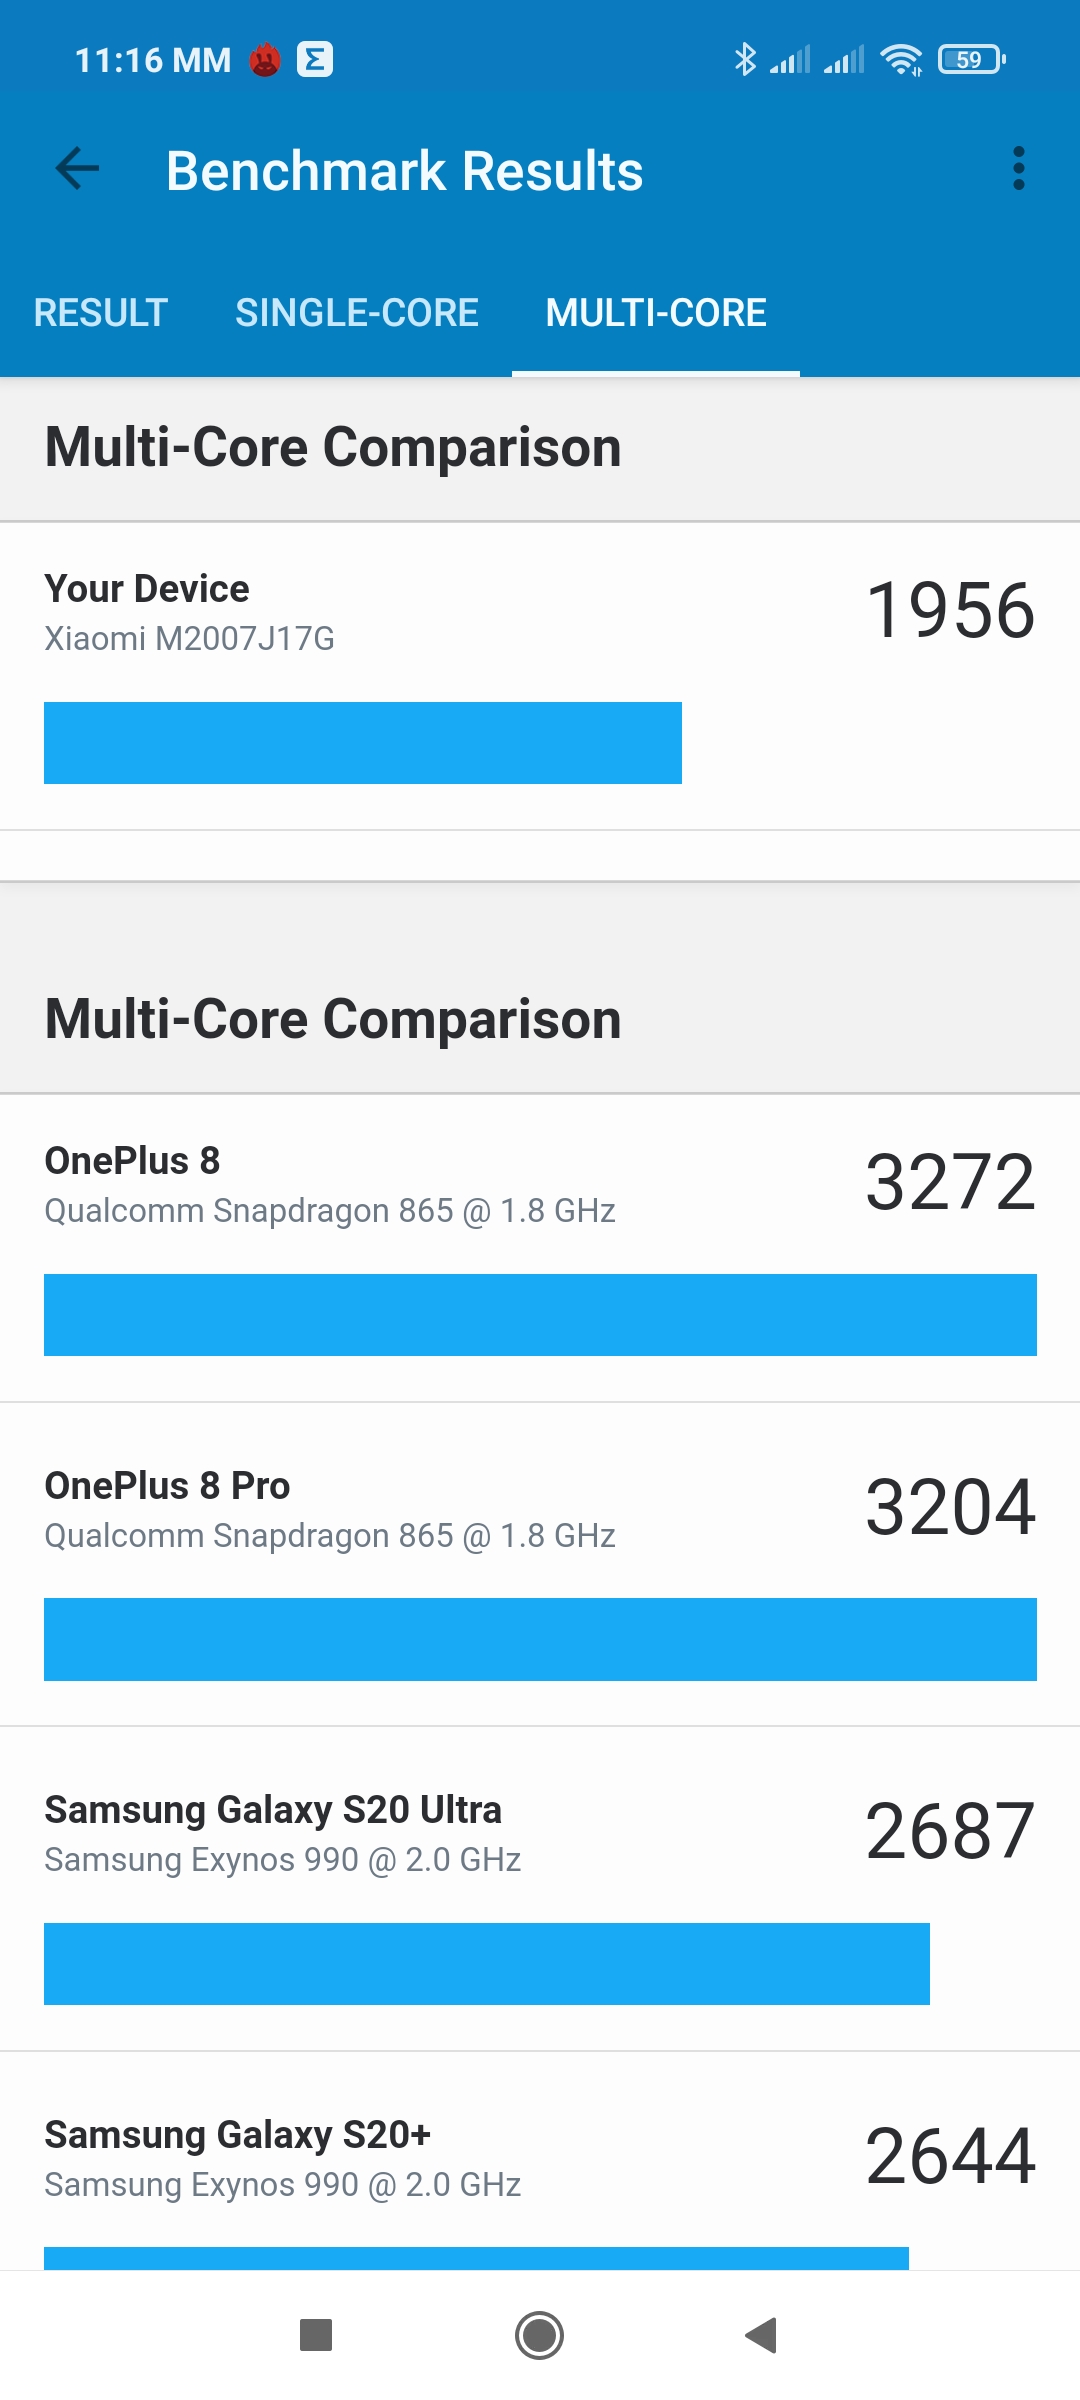1080x2400 pixels.
Task: Switch to the SINGLE-CORE tab
Action: click(x=357, y=313)
